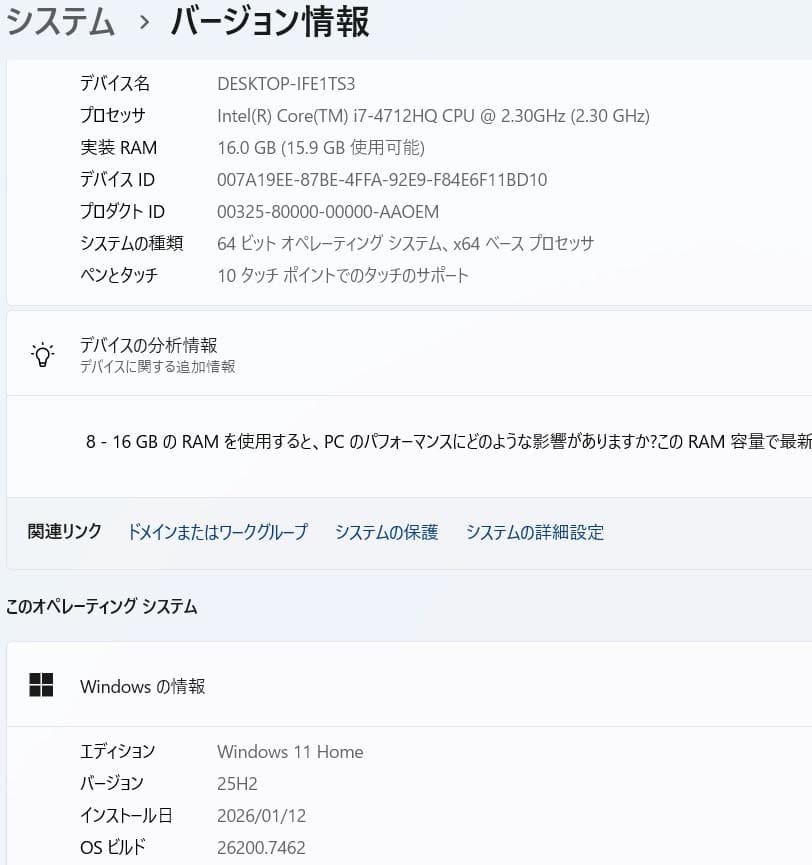Click the インストール日 2026/01/12 value
This screenshot has height=865, width=812.
(261, 815)
